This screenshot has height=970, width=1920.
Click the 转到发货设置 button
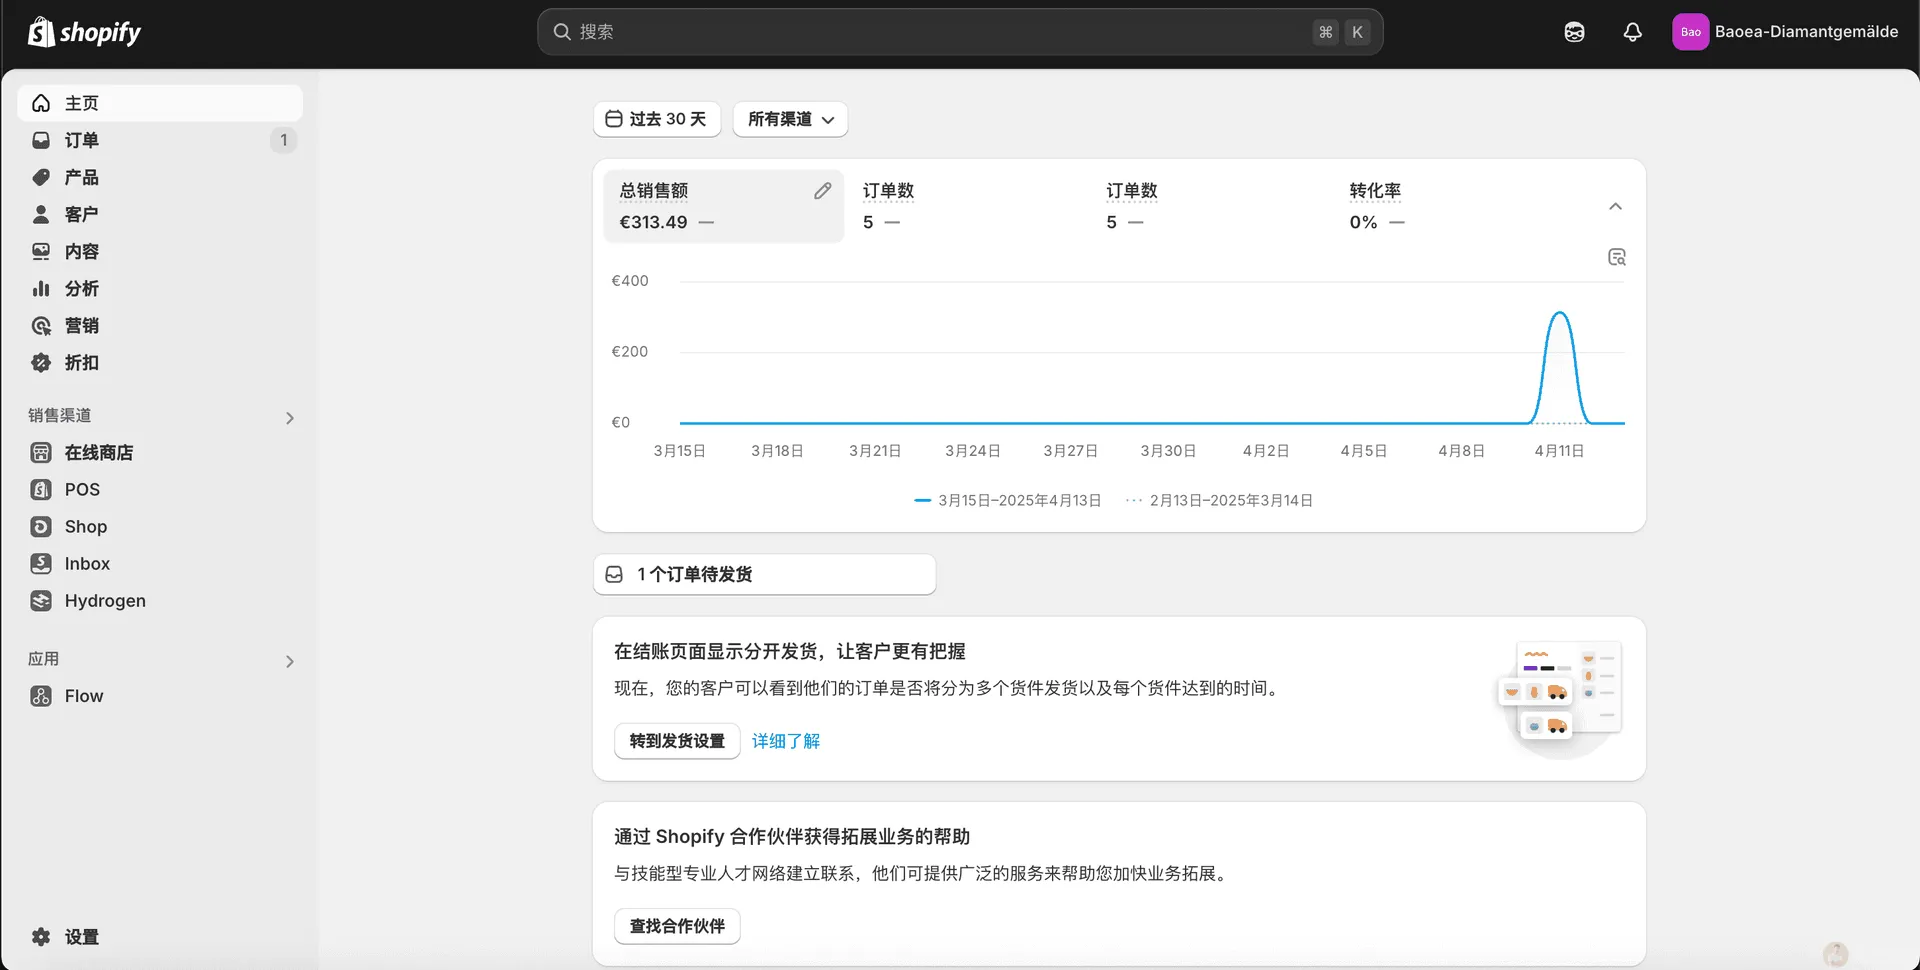coord(677,741)
